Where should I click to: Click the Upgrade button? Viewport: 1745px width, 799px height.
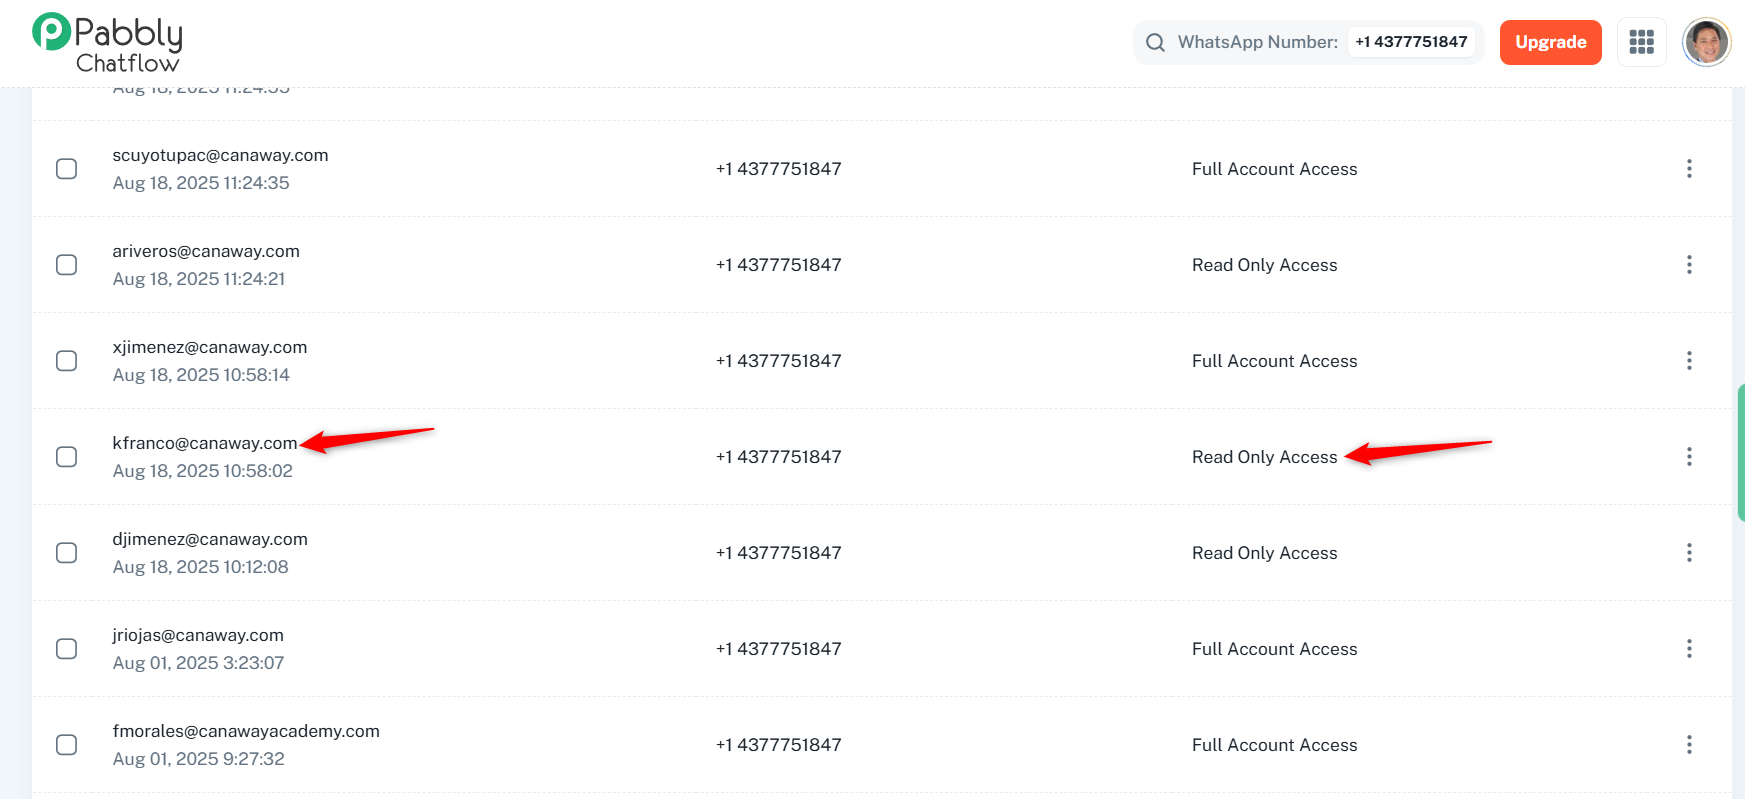tap(1550, 42)
